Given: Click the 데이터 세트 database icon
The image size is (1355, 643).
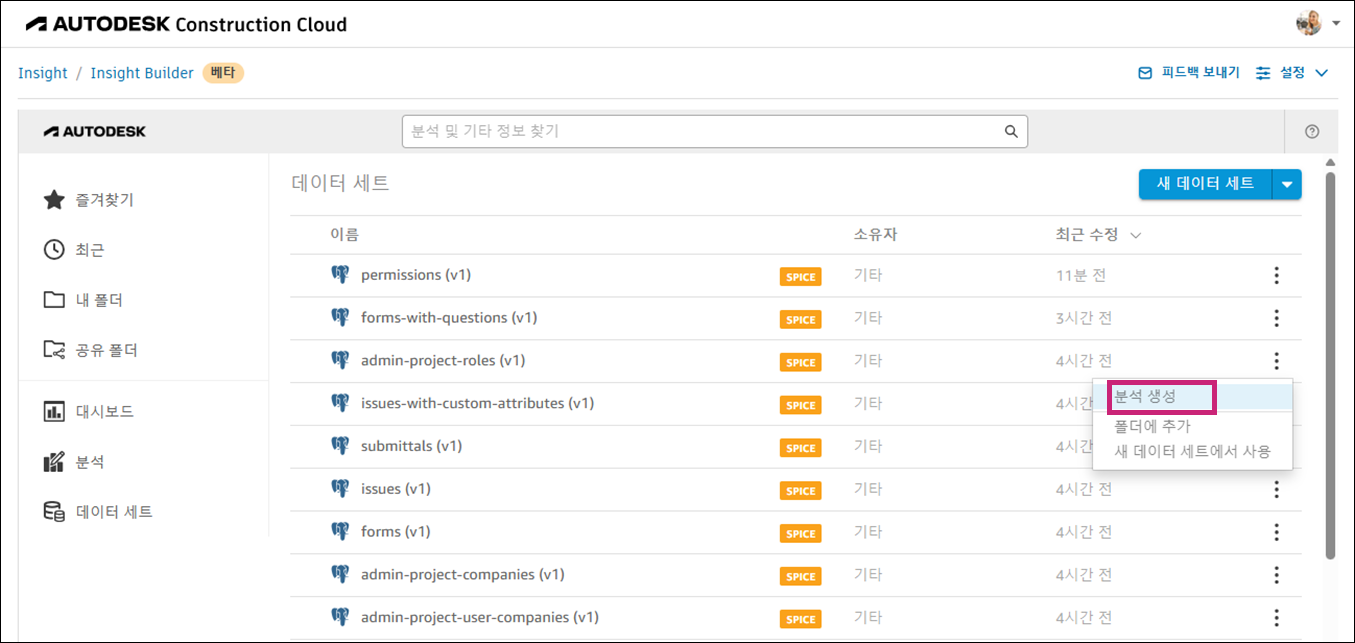Looking at the screenshot, I should [x=54, y=511].
